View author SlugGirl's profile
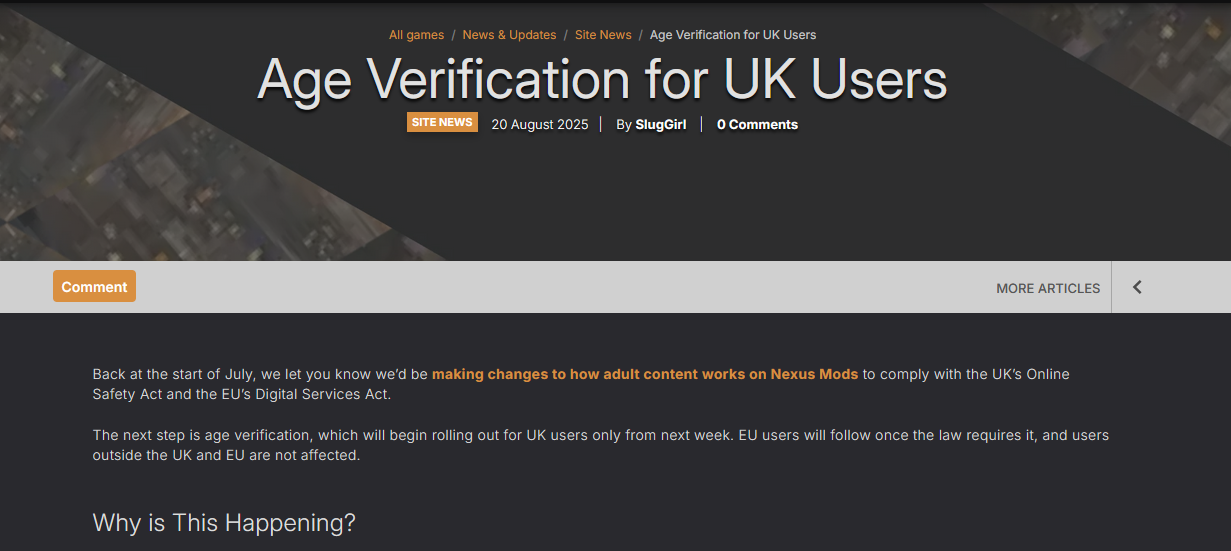 tap(661, 125)
